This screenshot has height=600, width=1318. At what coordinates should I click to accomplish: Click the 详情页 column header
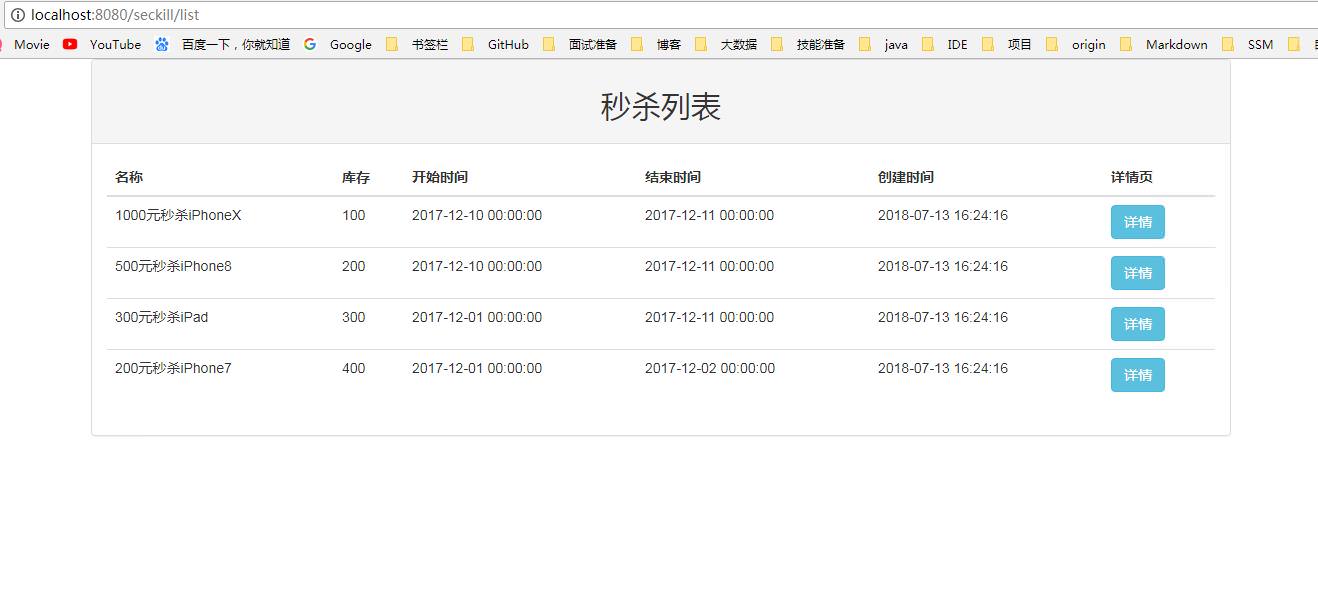pyautogui.click(x=1132, y=177)
